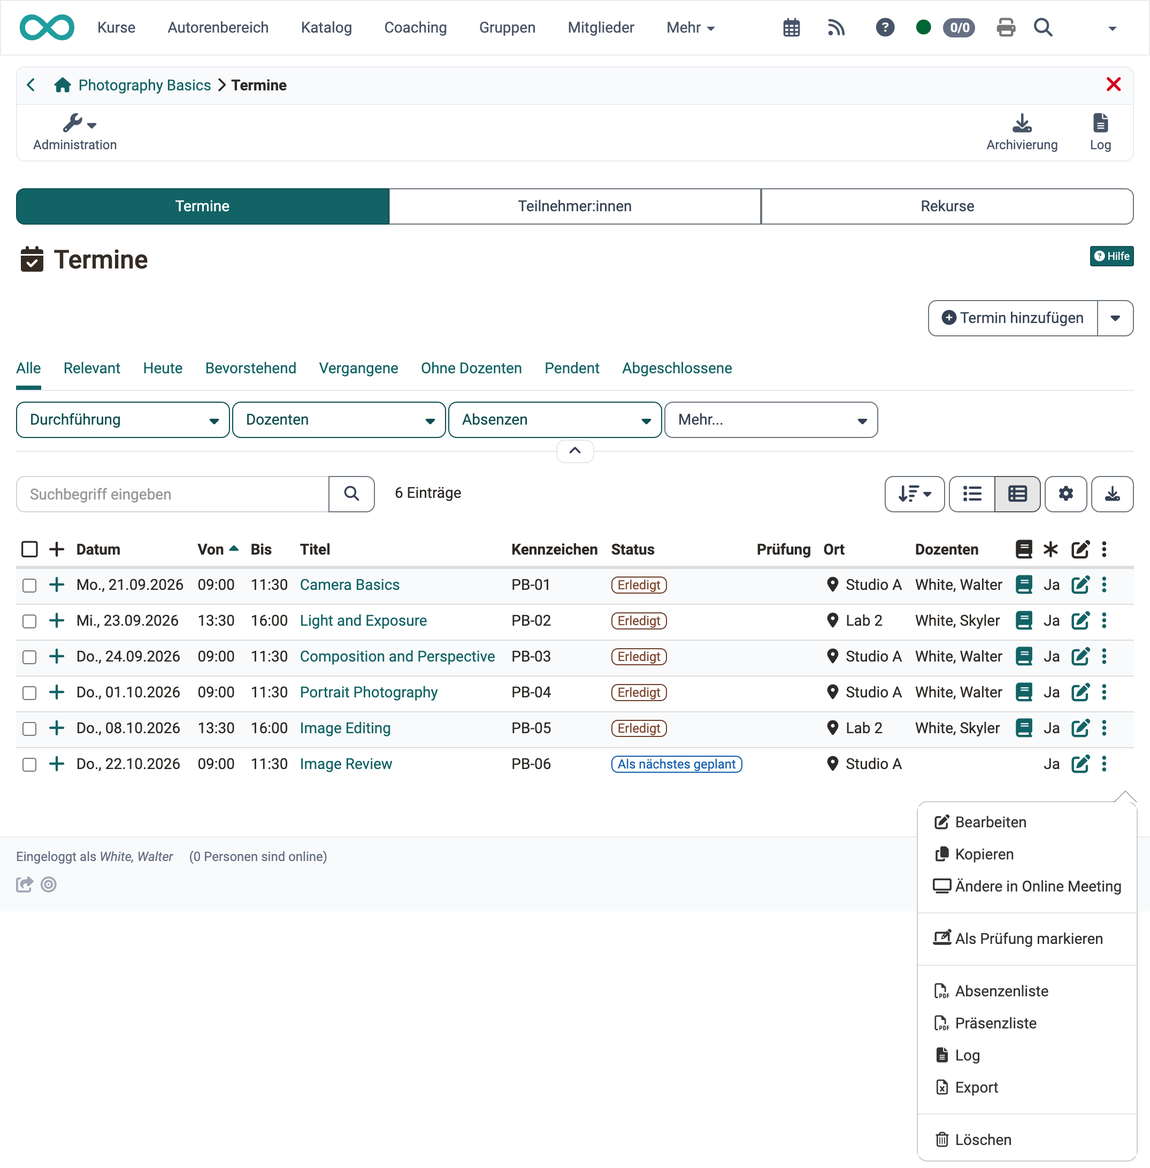Click the OpenOlat infinity logo
The width and height of the screenshot is (1150, 1168).
point(47,28)
